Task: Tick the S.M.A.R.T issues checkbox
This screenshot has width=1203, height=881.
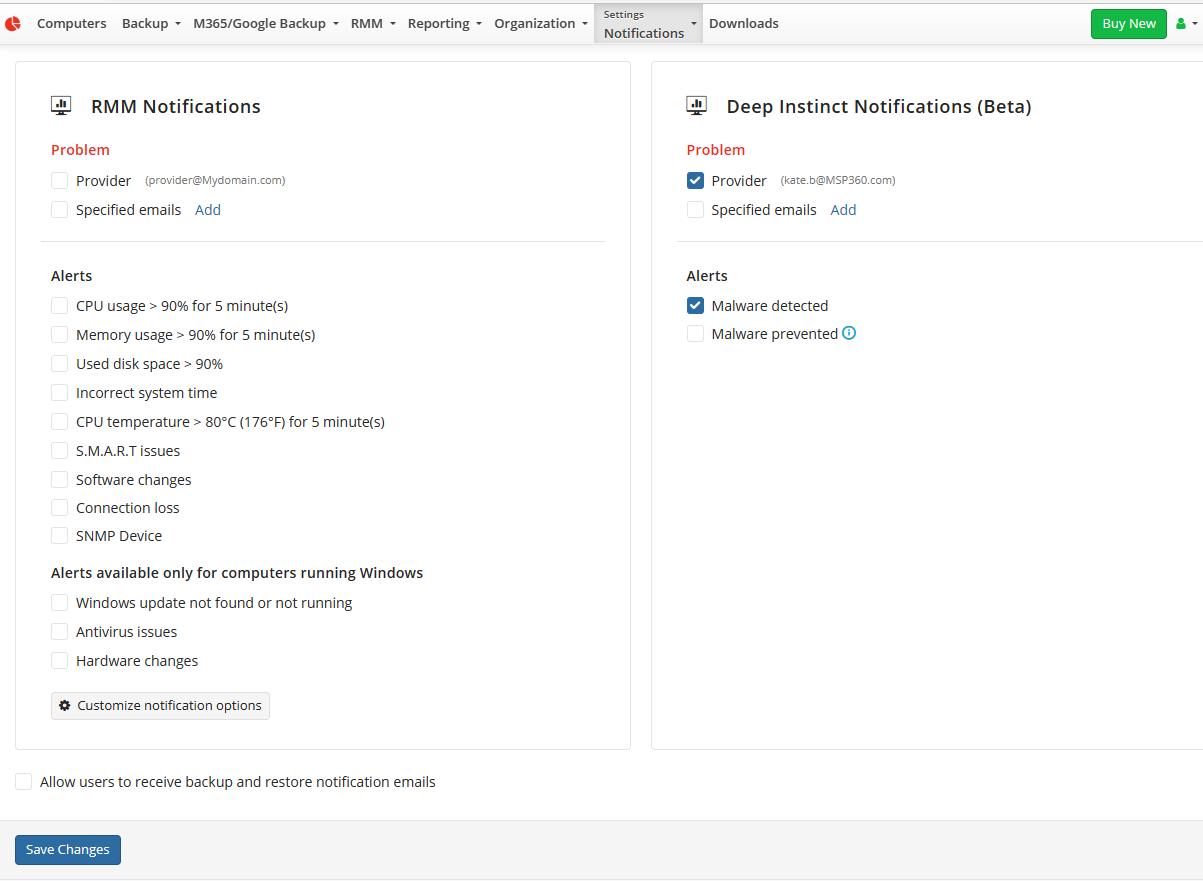Action: pyautogui.click(x=60, y=451)
